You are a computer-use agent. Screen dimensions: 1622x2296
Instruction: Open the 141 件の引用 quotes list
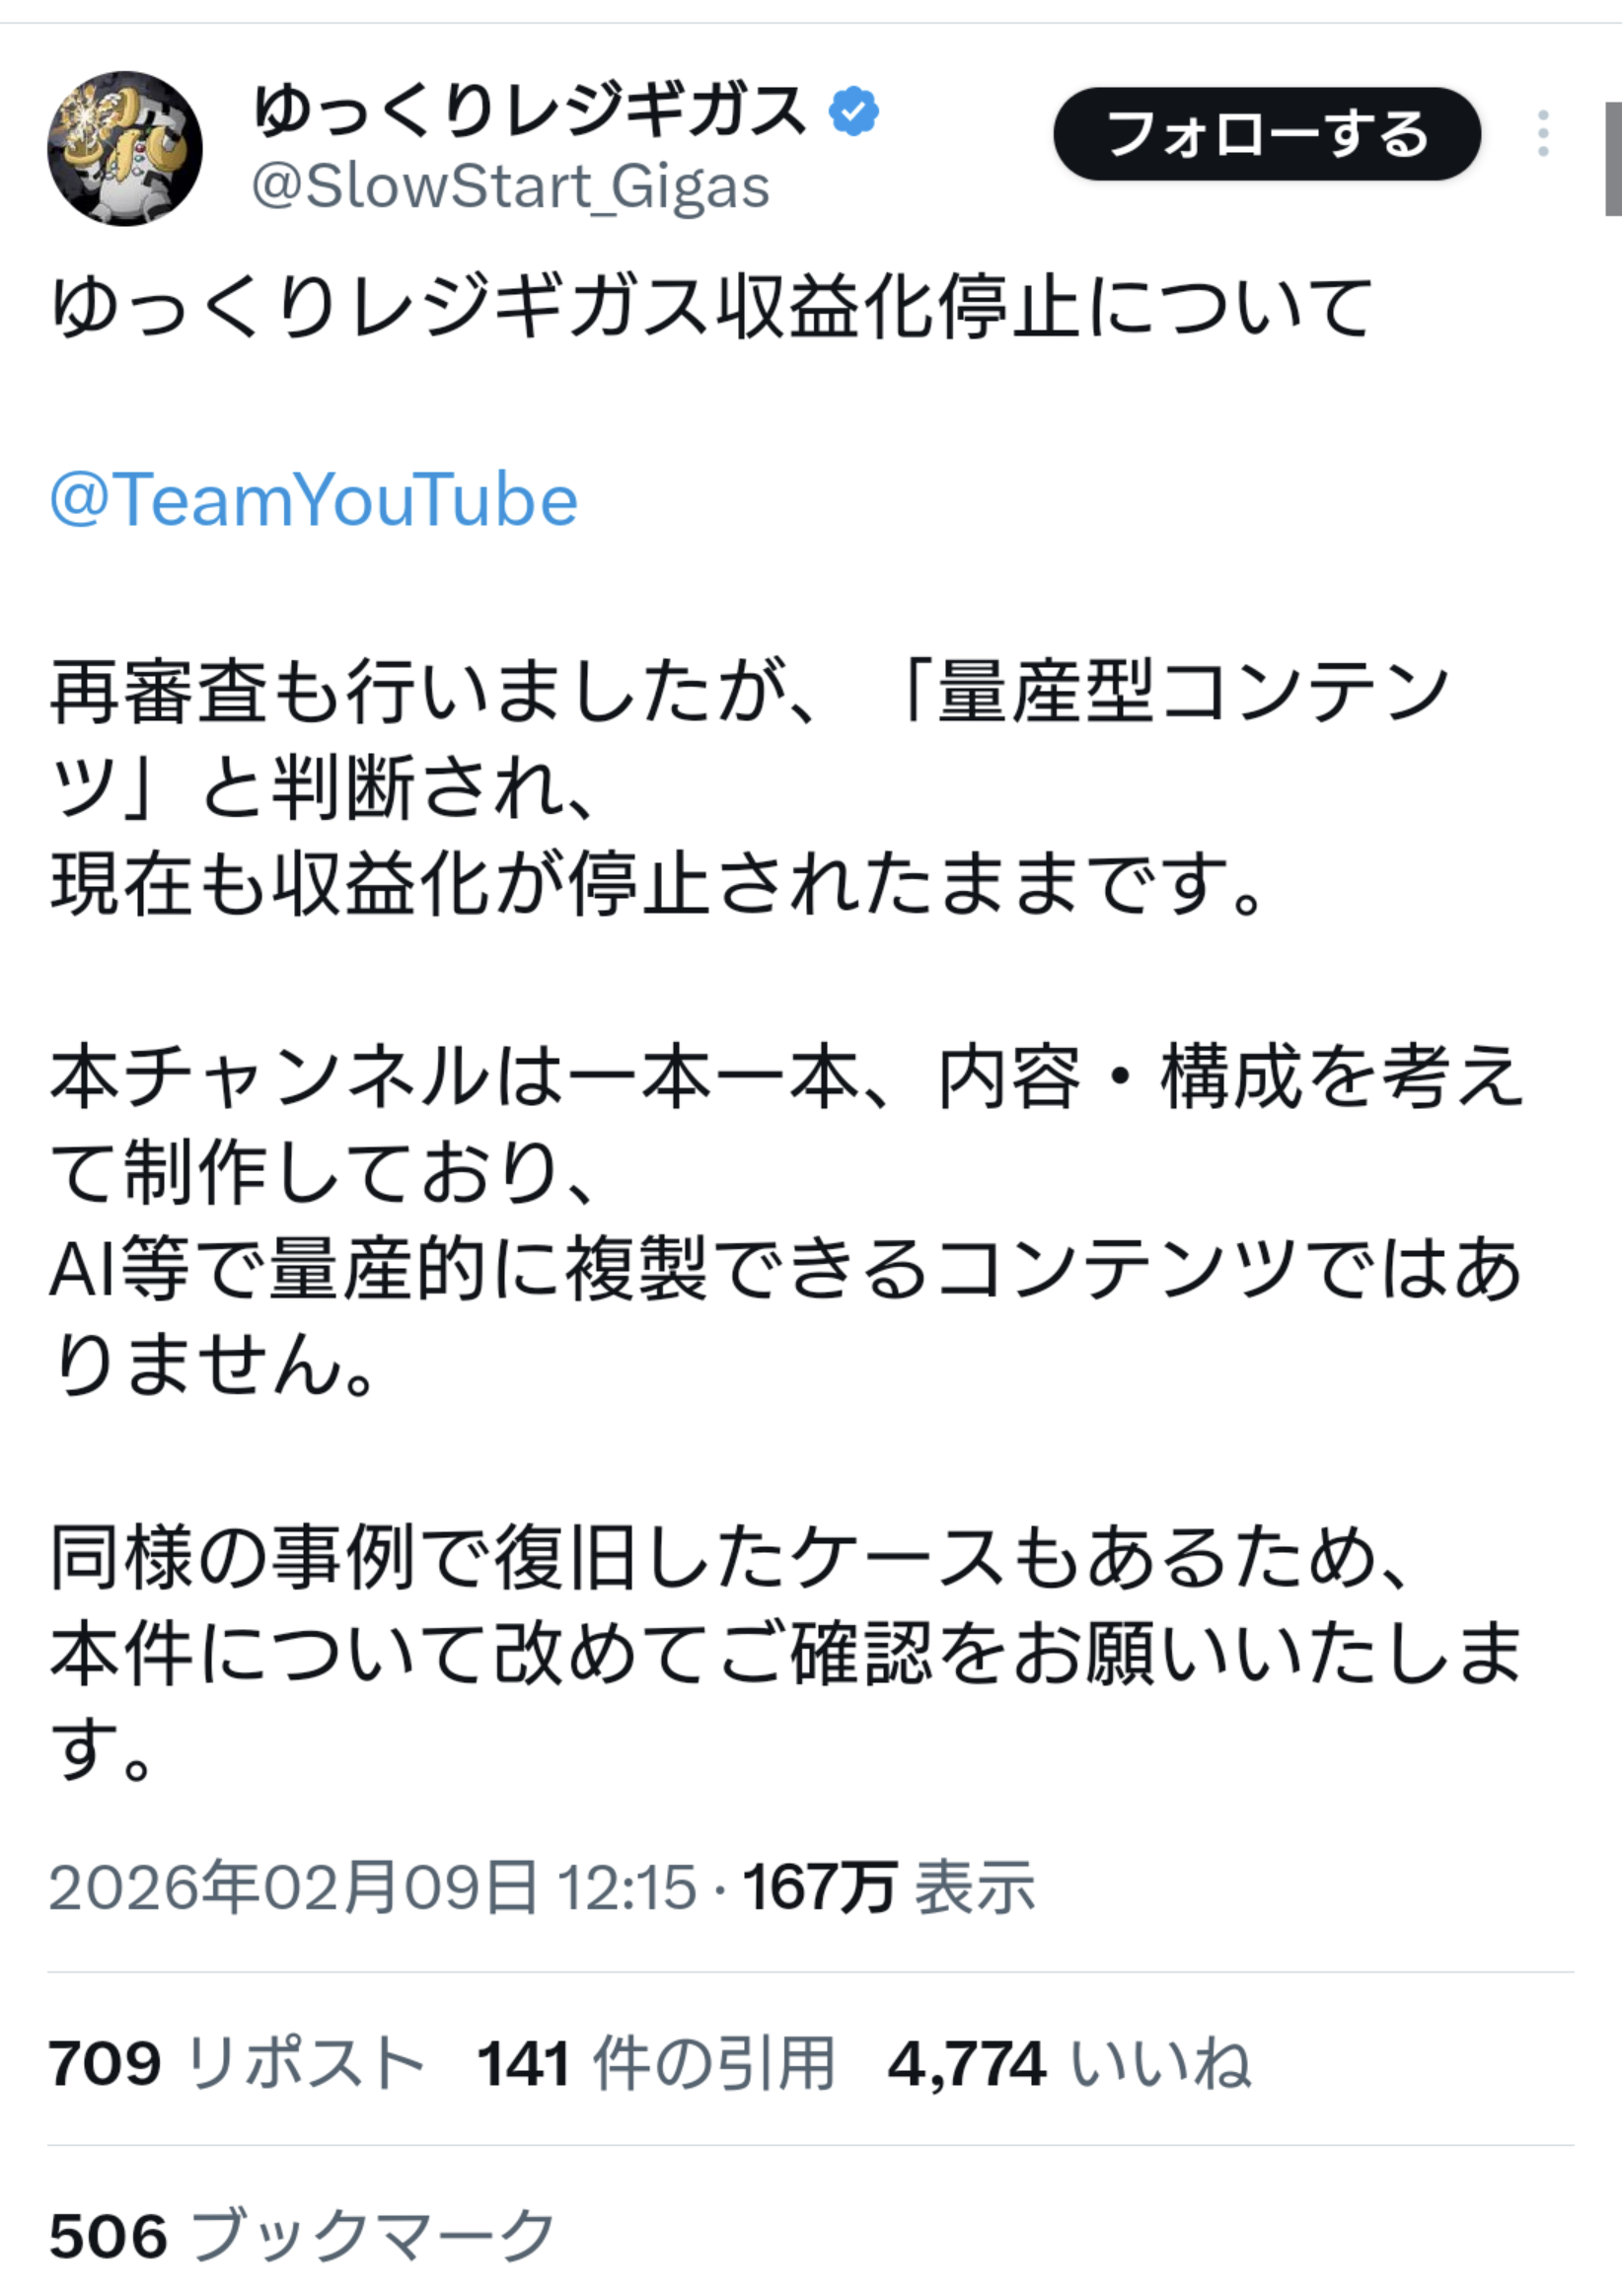tap(656, 2063)
